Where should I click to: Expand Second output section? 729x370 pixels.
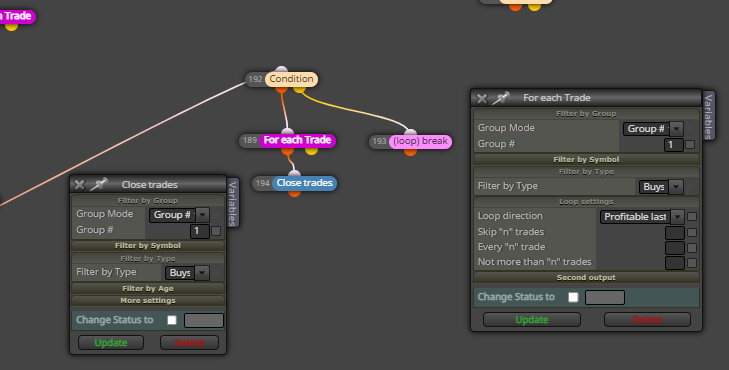coord(586,278)
